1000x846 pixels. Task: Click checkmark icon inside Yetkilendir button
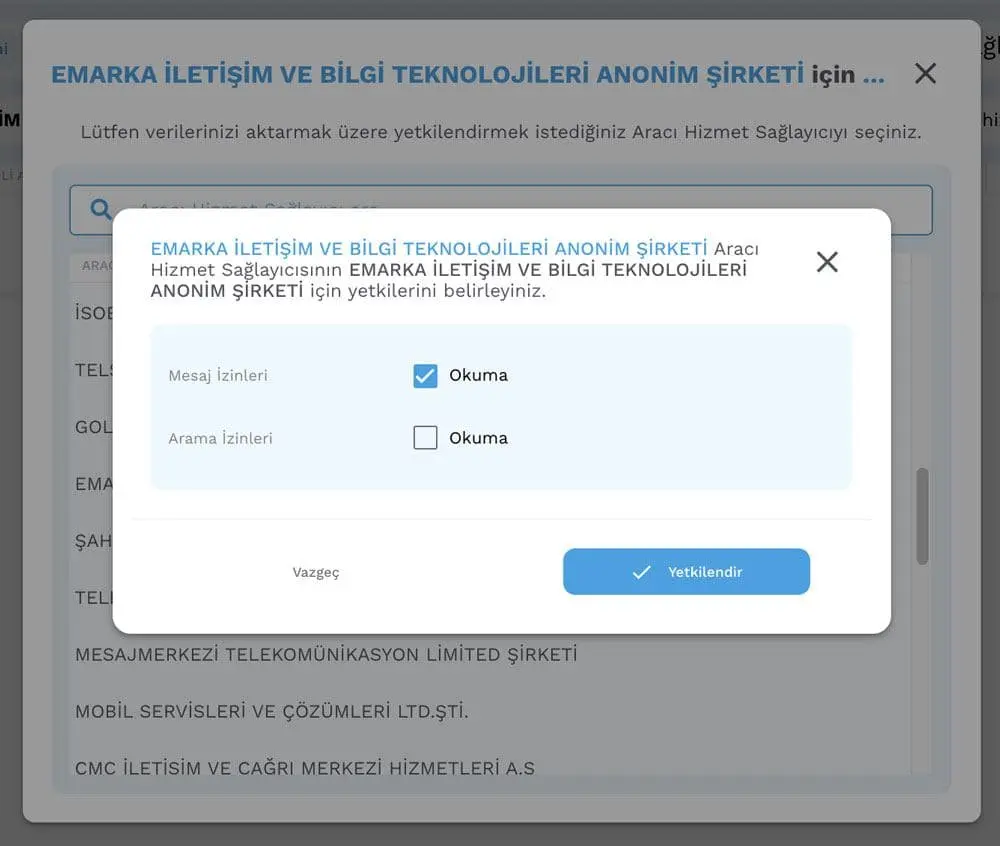[642, 572]
